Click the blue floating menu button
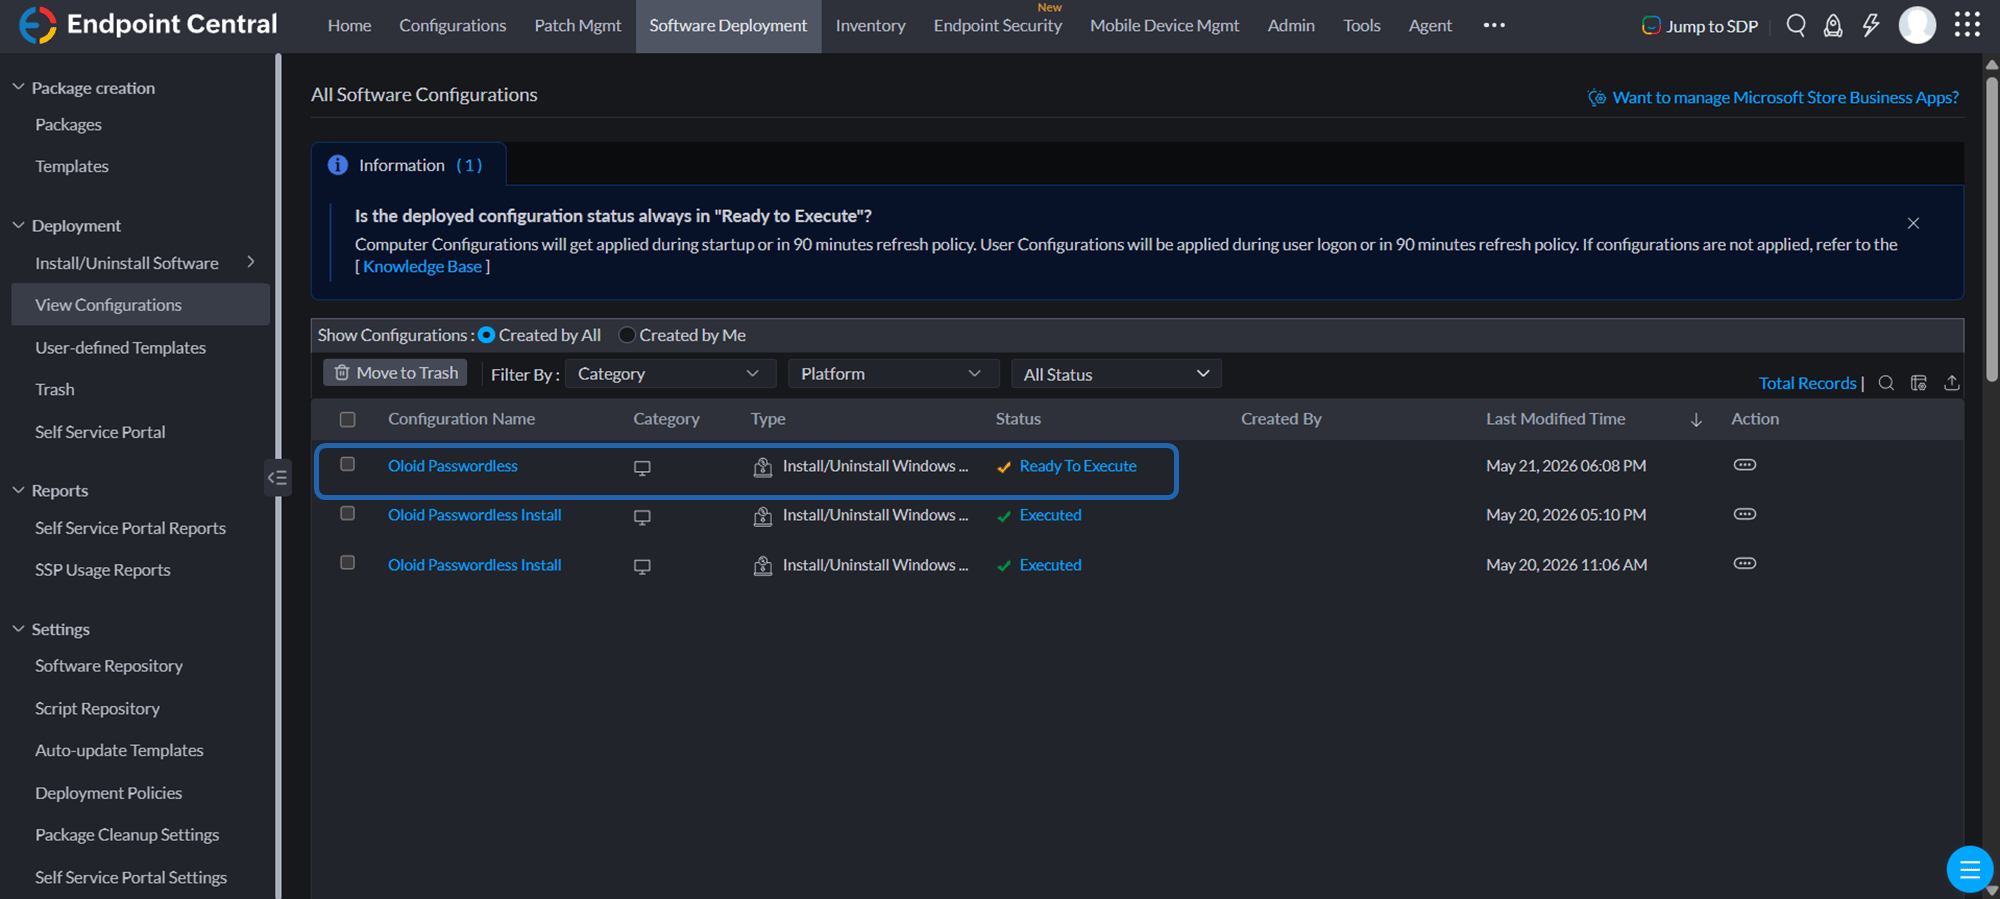The height and width of the screenshot is (899, 2000). pyautogui.click(x=1970, y=869)
